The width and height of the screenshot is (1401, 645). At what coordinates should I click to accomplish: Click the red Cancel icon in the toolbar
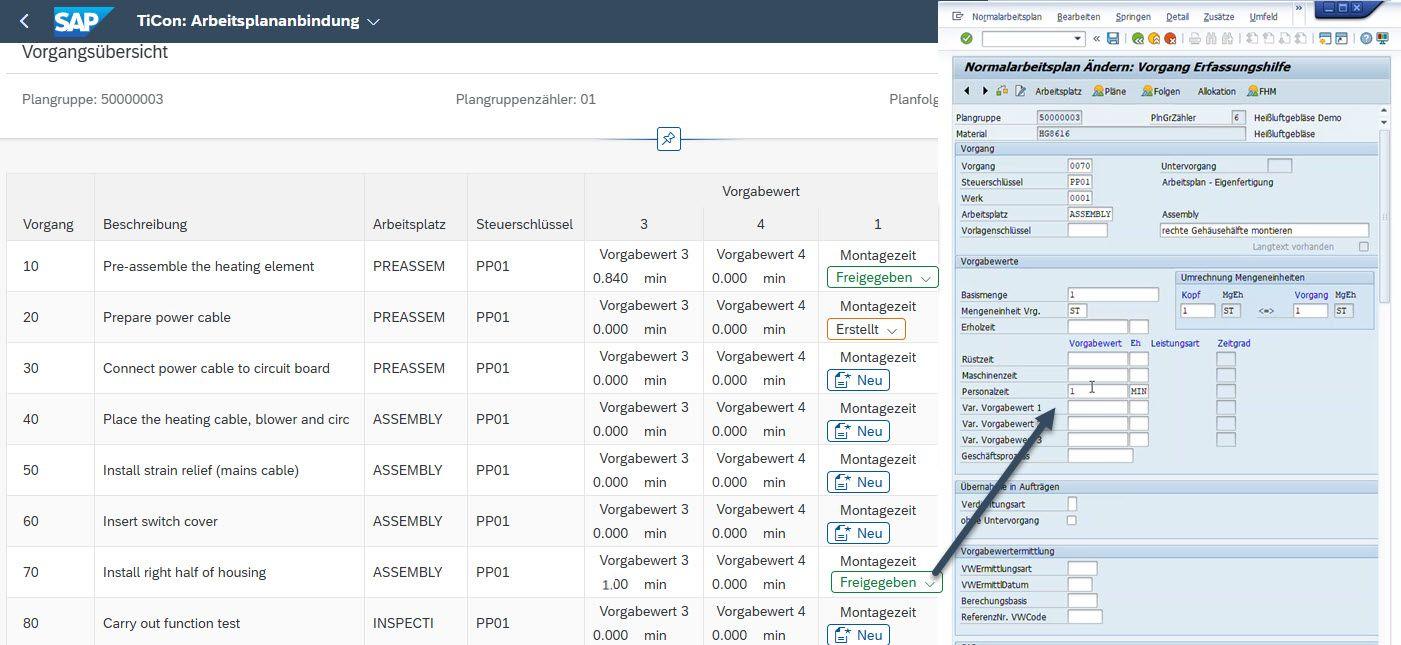coord(1170,39)
